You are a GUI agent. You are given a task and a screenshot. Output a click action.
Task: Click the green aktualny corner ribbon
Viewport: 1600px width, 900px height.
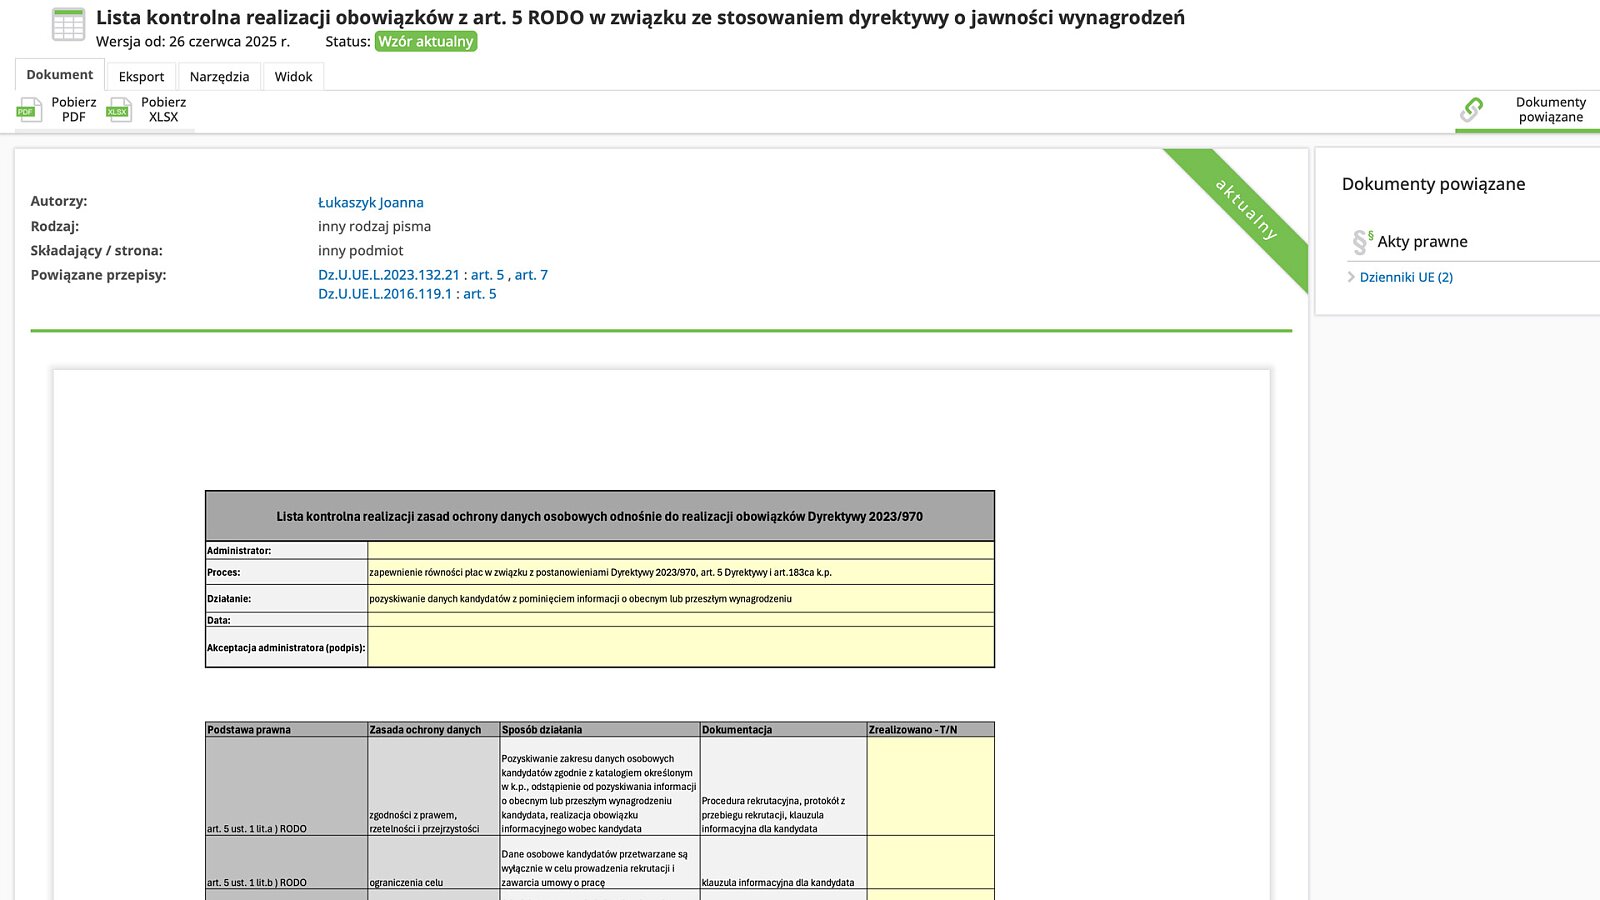click(x=1246, y=209)
